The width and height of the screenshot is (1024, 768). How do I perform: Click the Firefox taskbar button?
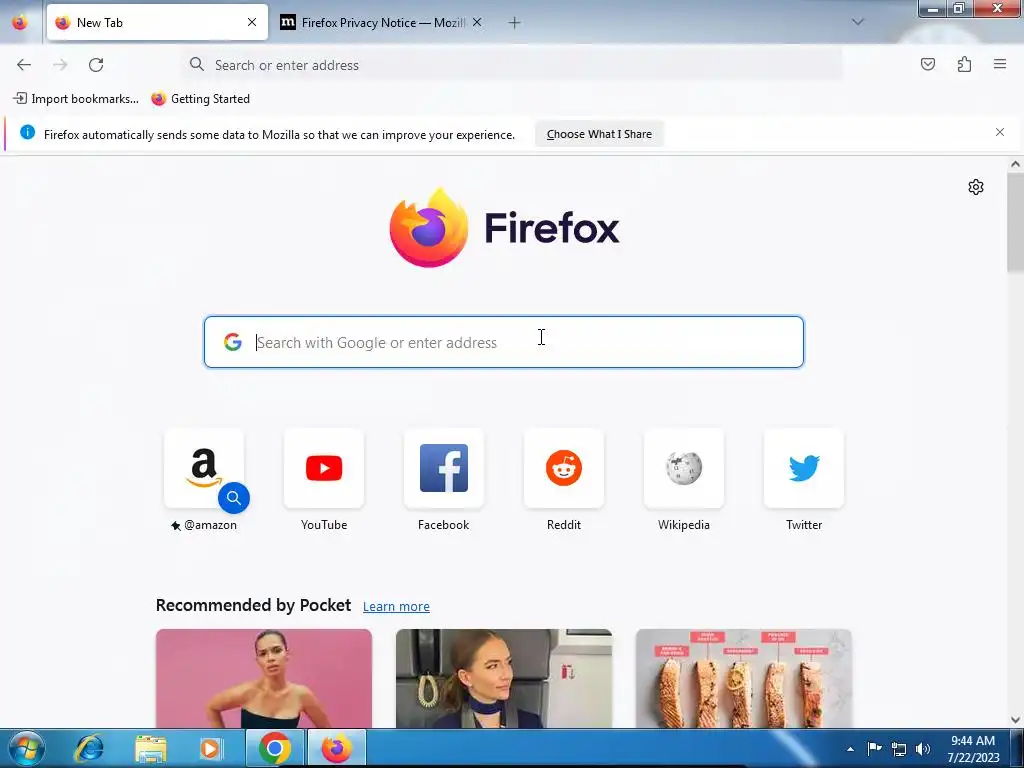[336, 748]
